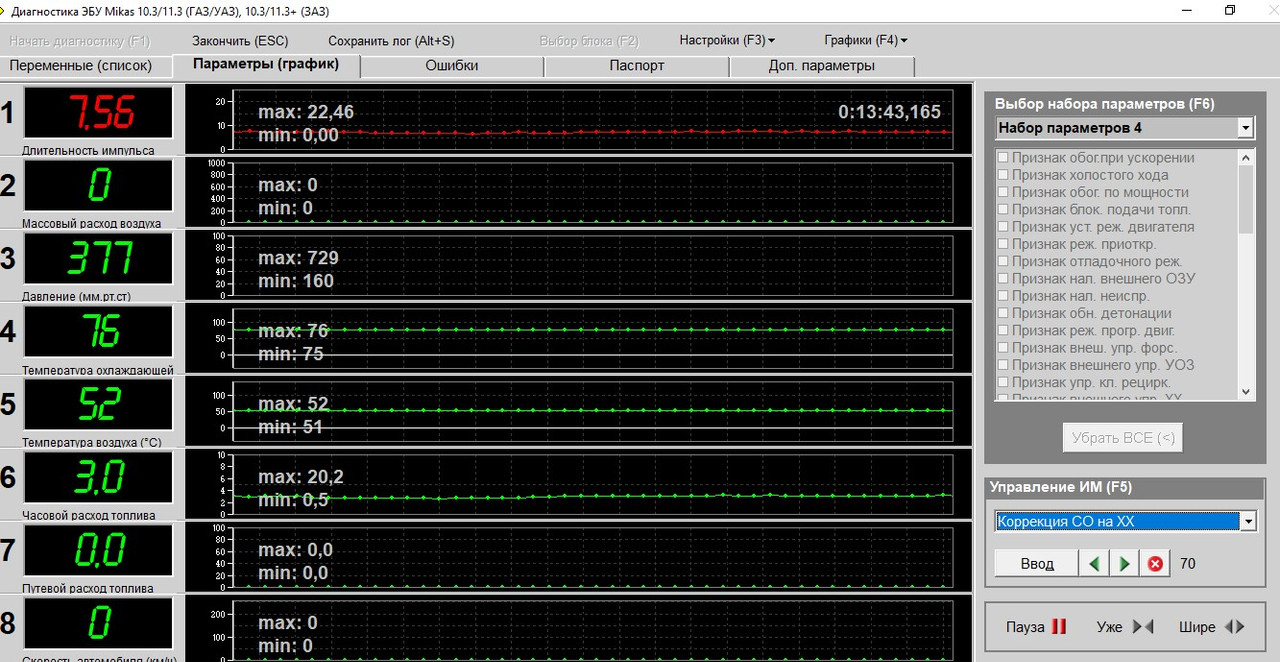Click the Убрать ВСЕ (<) button
The image size is (1280, 662).
coord(1123,437)
